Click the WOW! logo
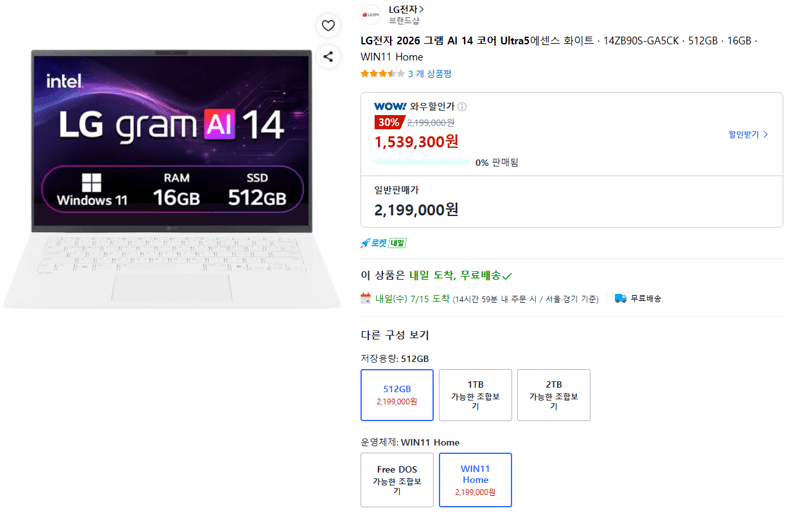The image size is (800, 515). pos(390,106)
